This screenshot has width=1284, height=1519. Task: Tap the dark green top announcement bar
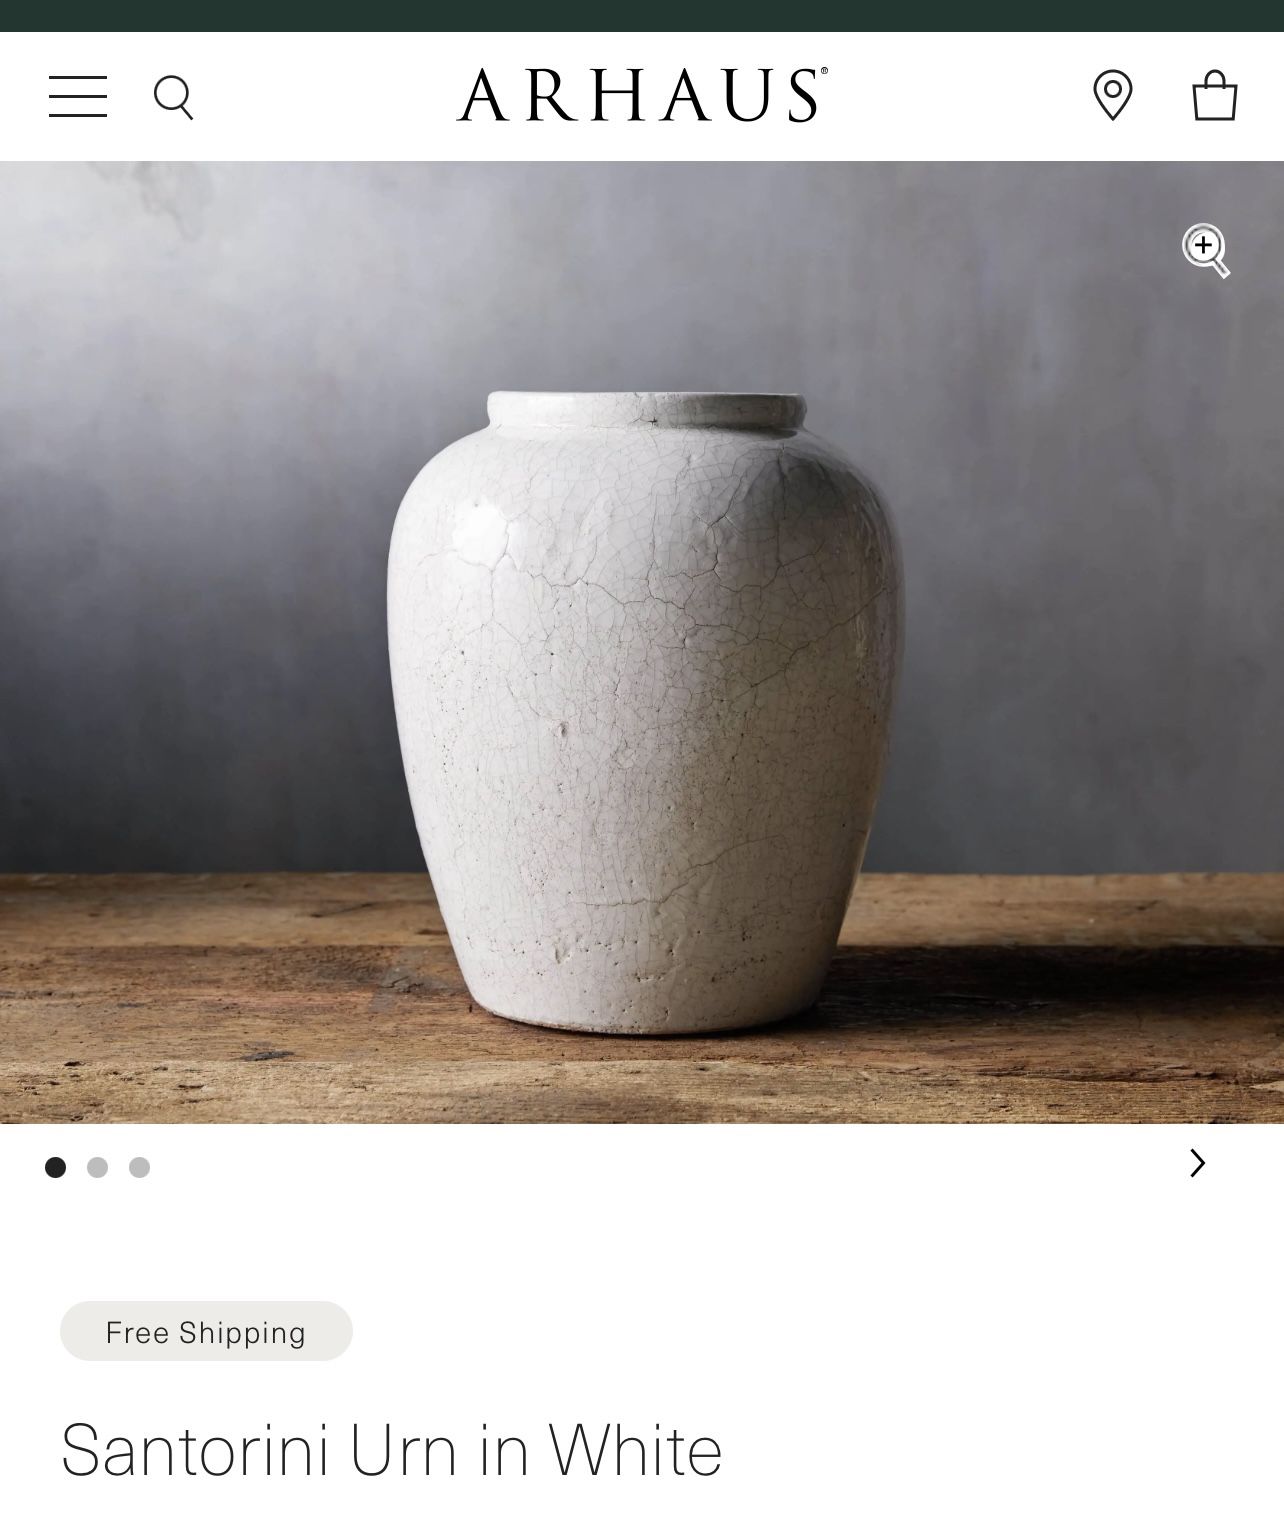pos(642,16)
